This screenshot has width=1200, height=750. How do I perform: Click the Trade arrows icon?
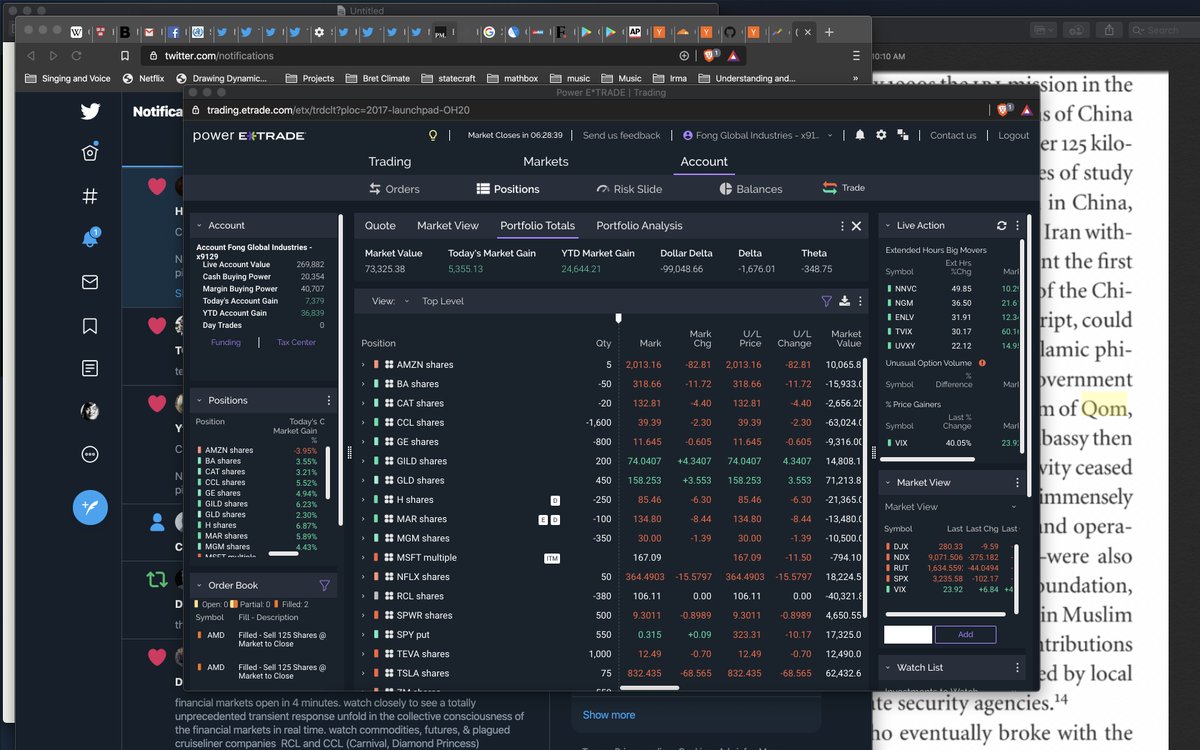830,187
